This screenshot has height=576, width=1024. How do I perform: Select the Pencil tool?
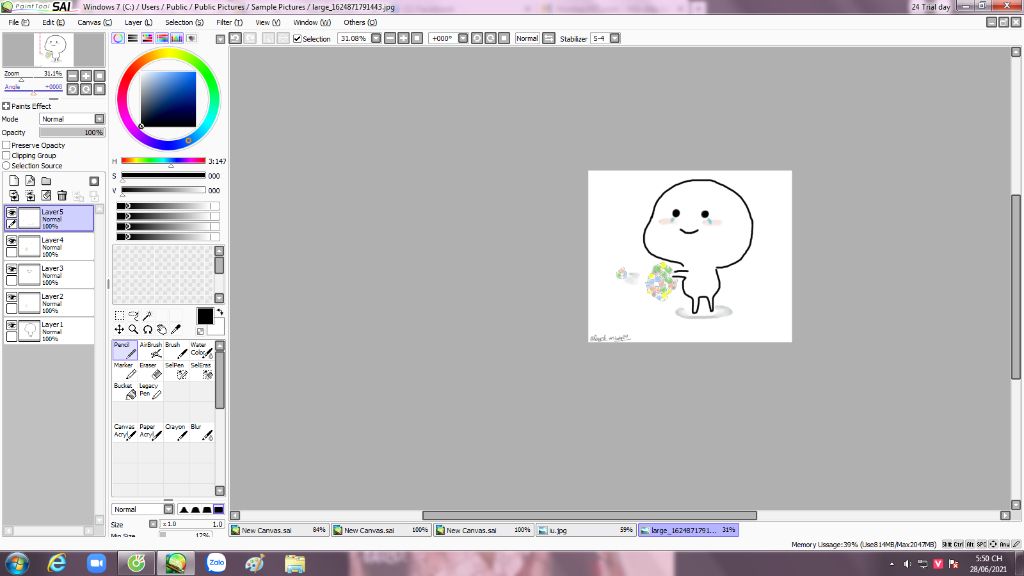click(125, 350)
